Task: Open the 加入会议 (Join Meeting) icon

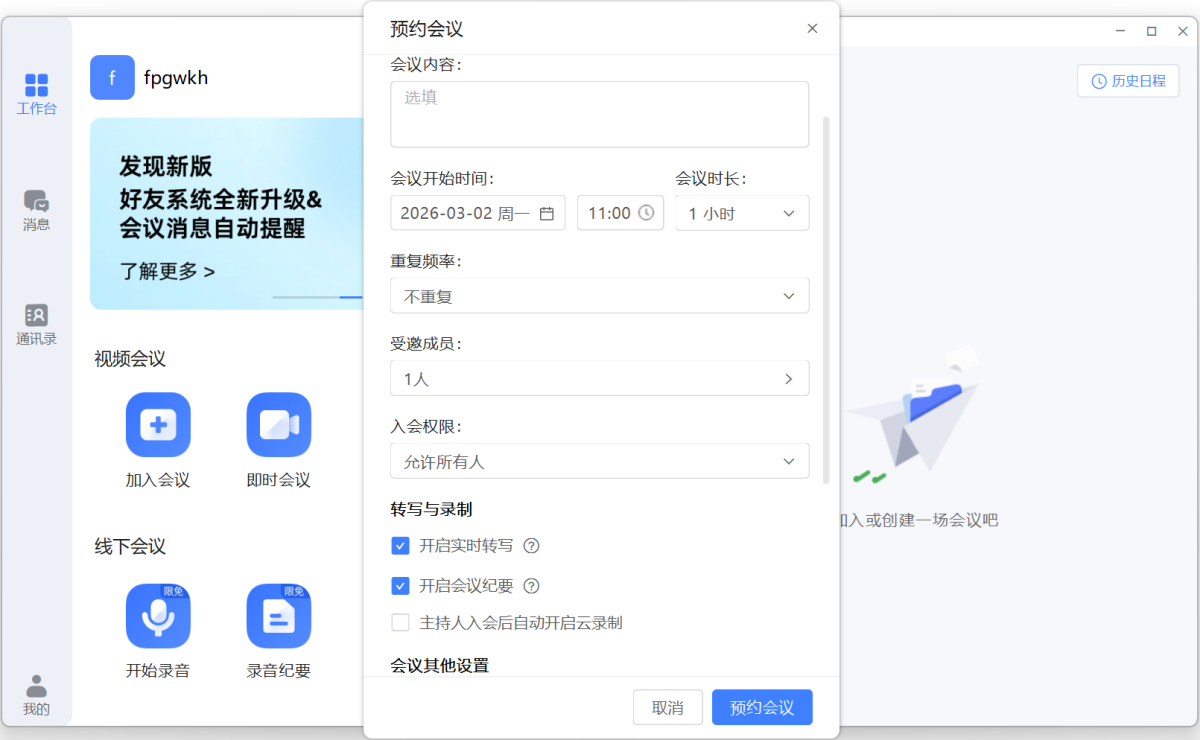Action: coord(157,425)
